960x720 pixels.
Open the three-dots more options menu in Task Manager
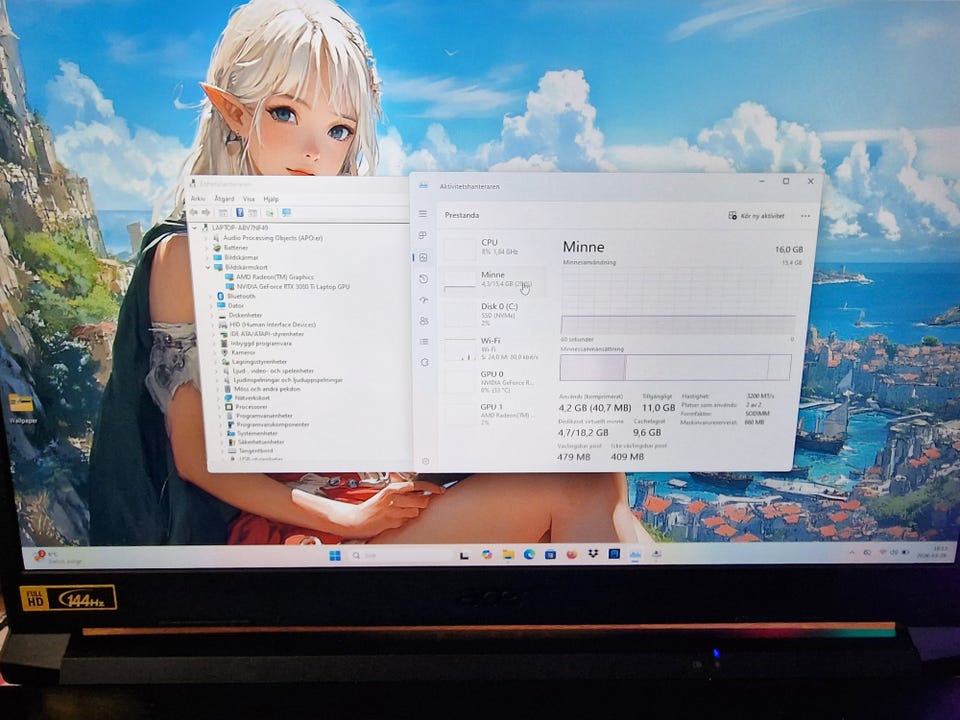tap(805, 216)
